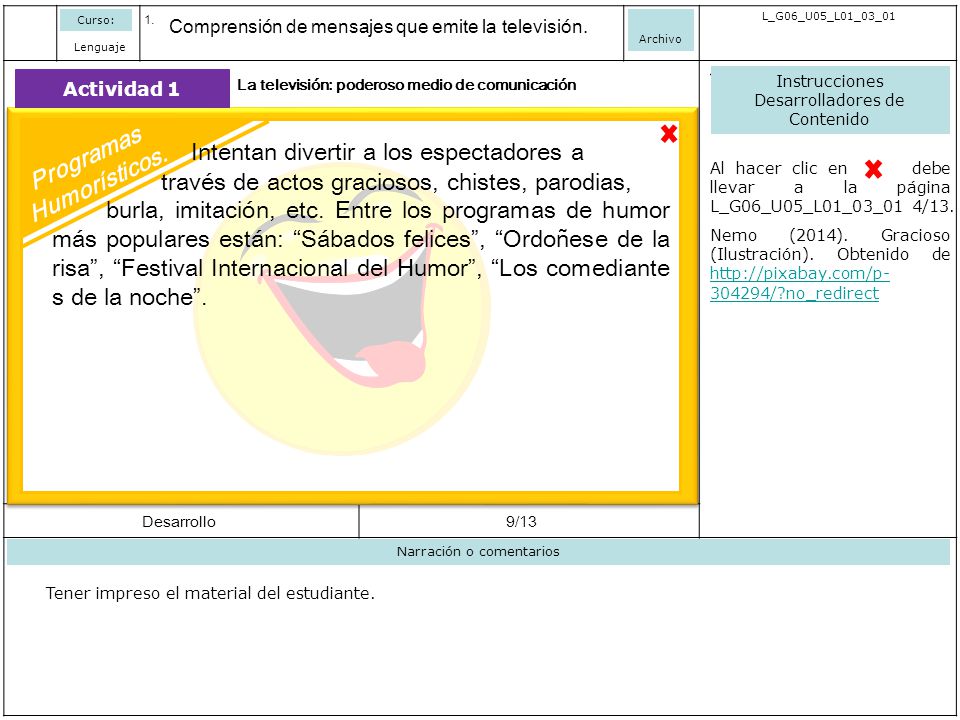Click the Desarrollo cell
The width and height of the screenshot is (960, 720).
179,522
